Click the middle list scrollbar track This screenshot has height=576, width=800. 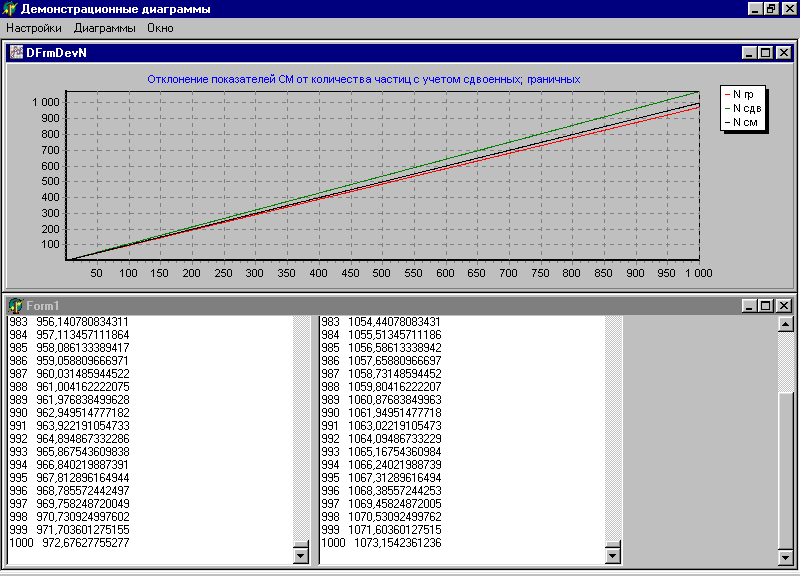(x=613, y=429)
